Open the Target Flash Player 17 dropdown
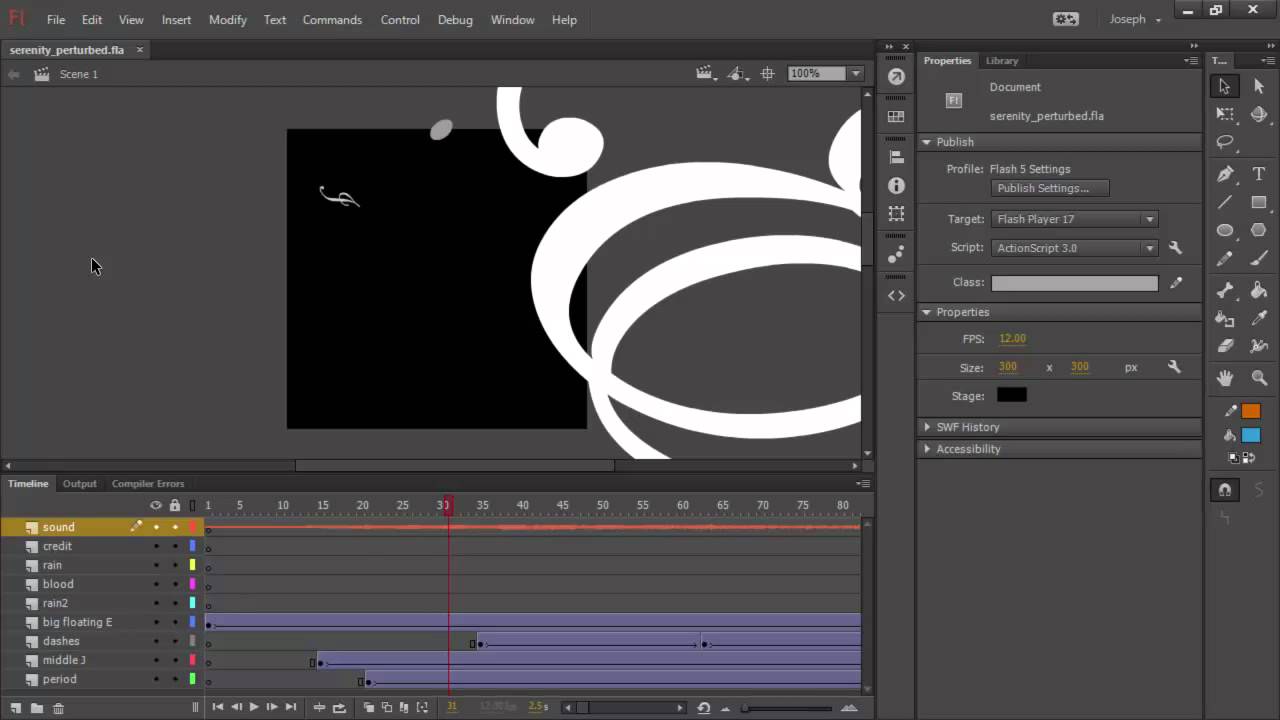The width and height of the screenshot is (1280, 720). click(1075, 219)
